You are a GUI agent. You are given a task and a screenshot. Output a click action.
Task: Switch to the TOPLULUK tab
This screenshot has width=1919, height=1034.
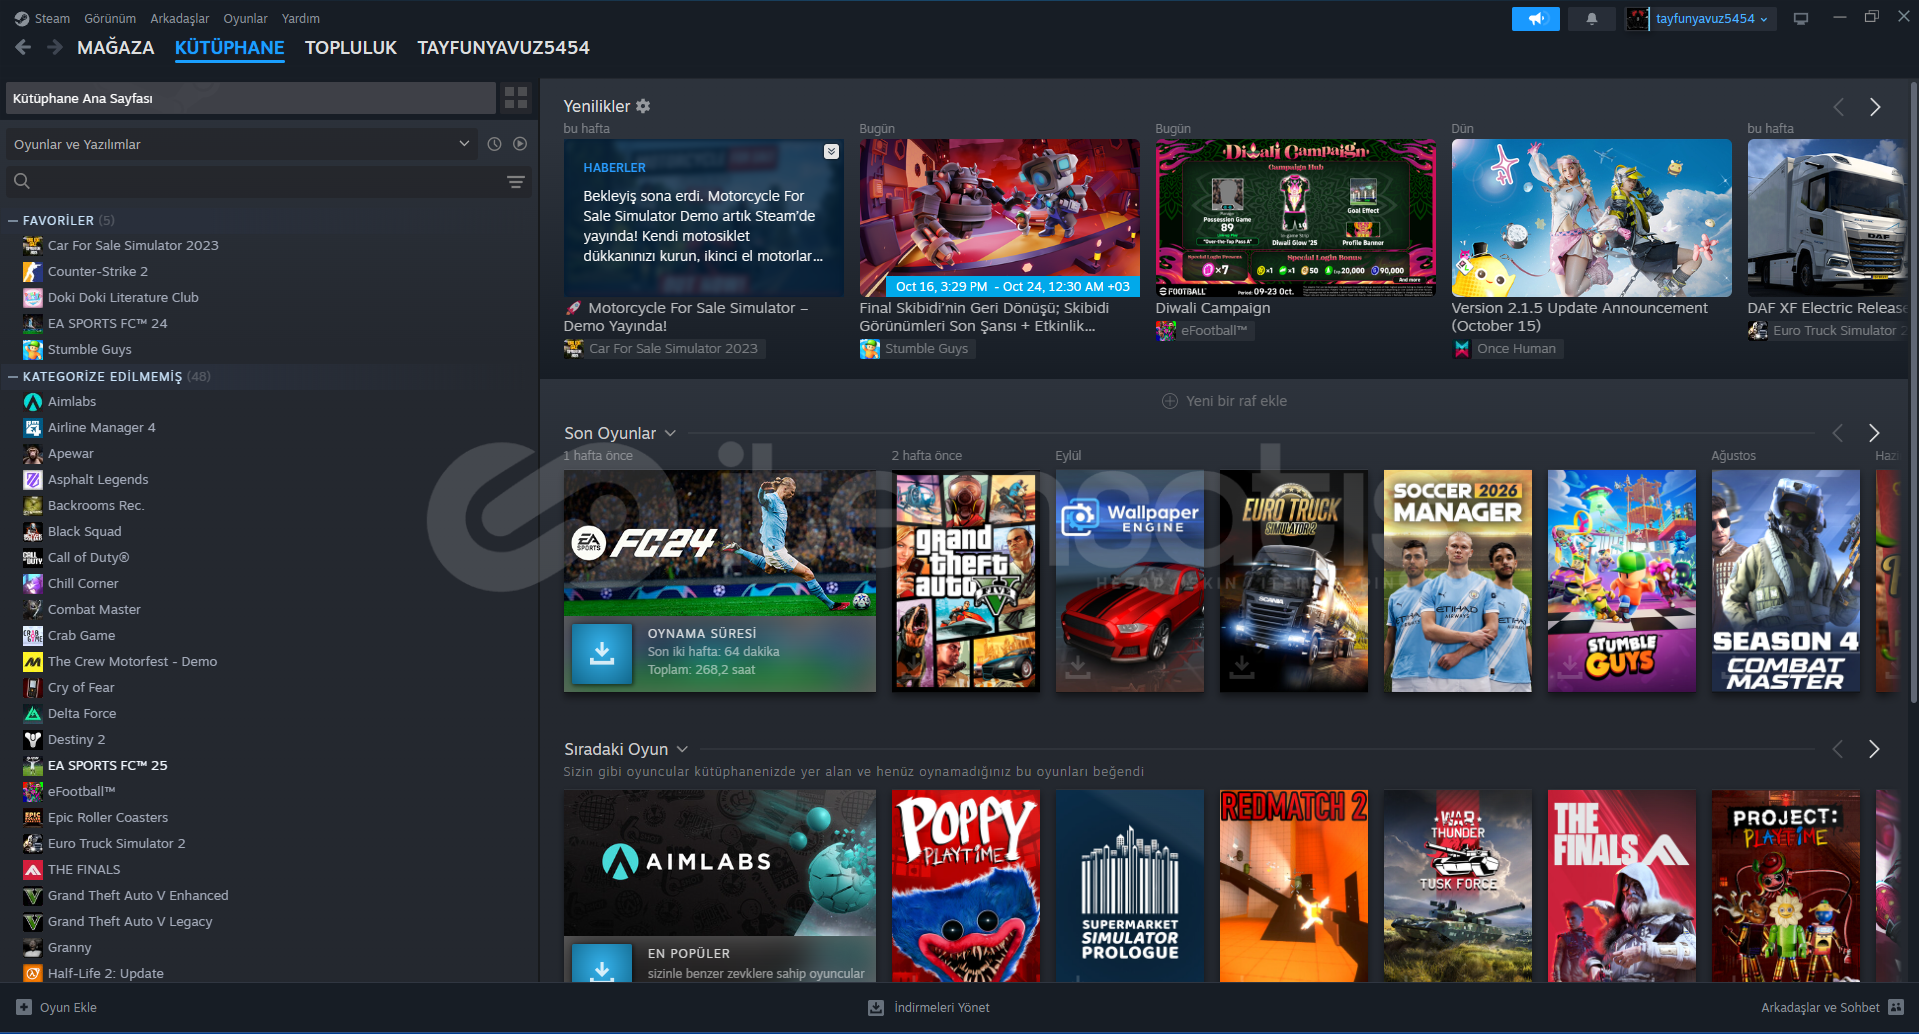pos(351,47)
